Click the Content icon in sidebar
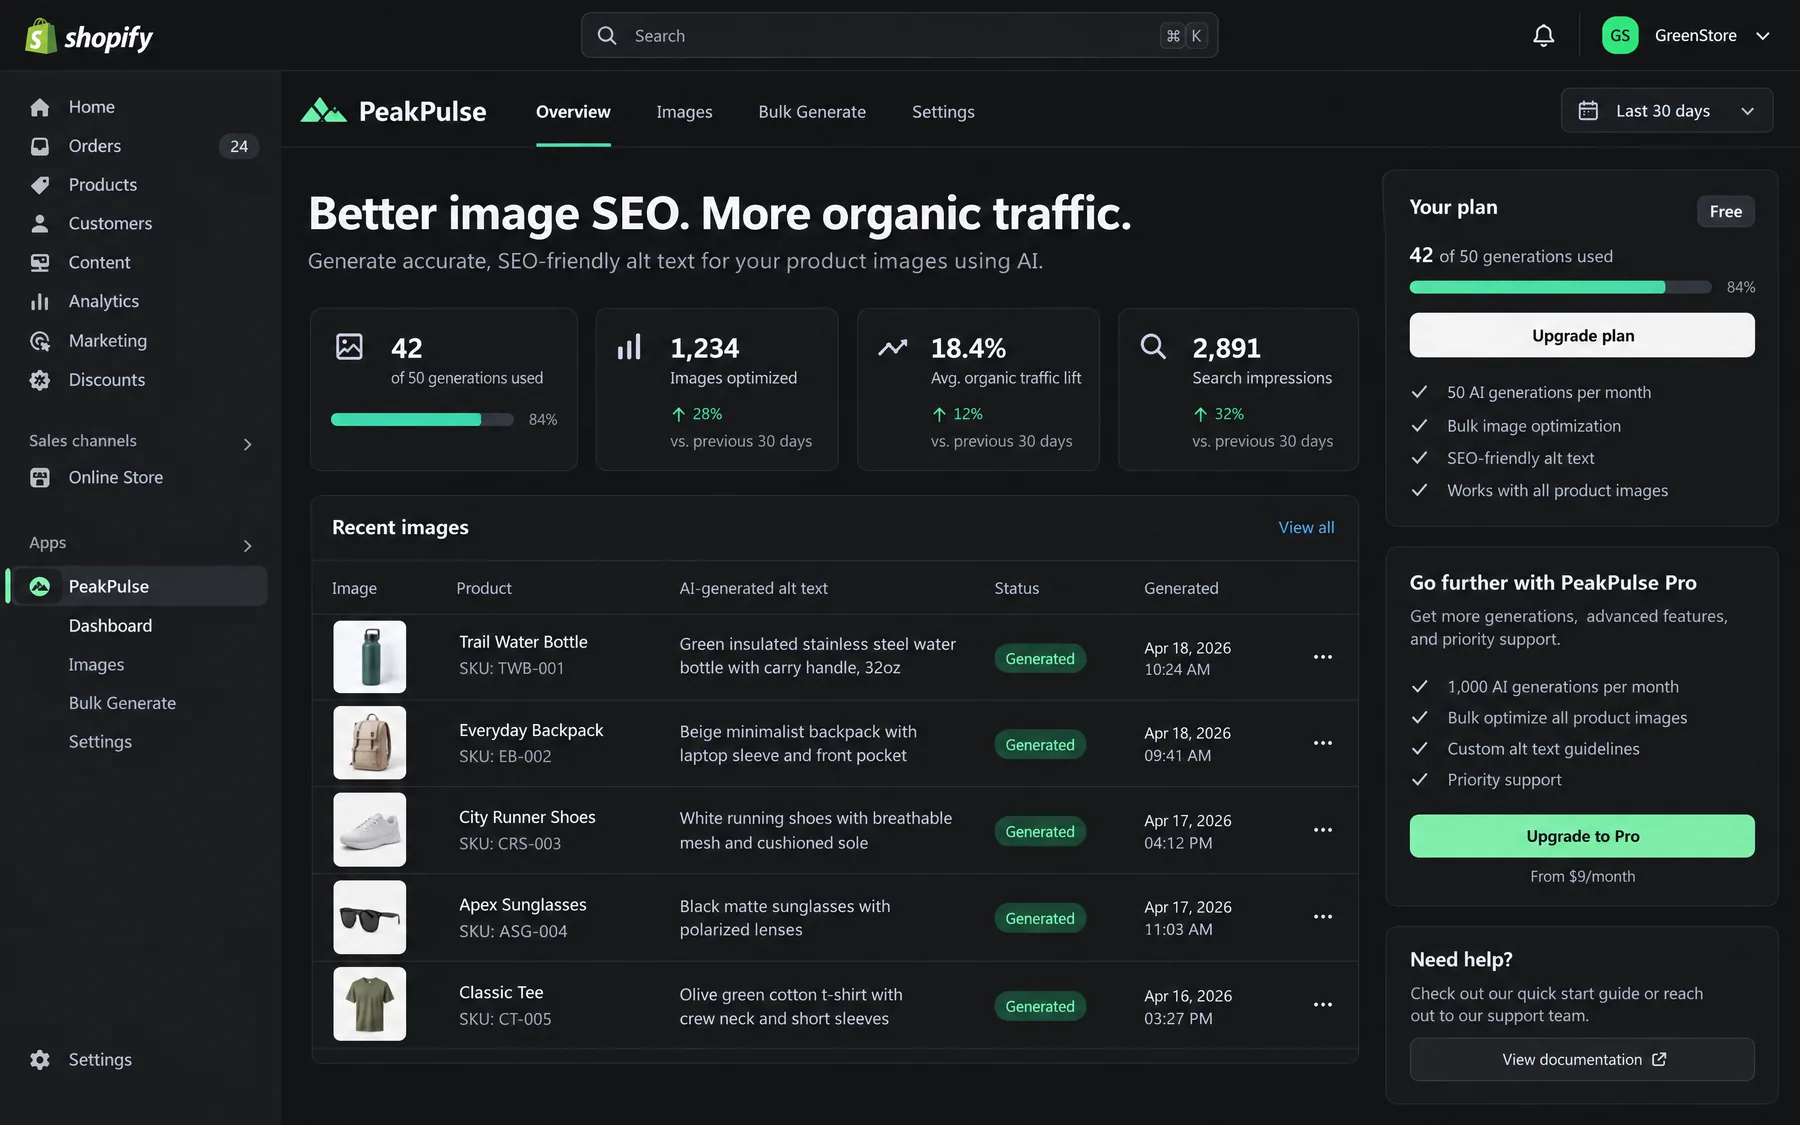The width and height of the screenshot is (1800, 1125). 40,263
